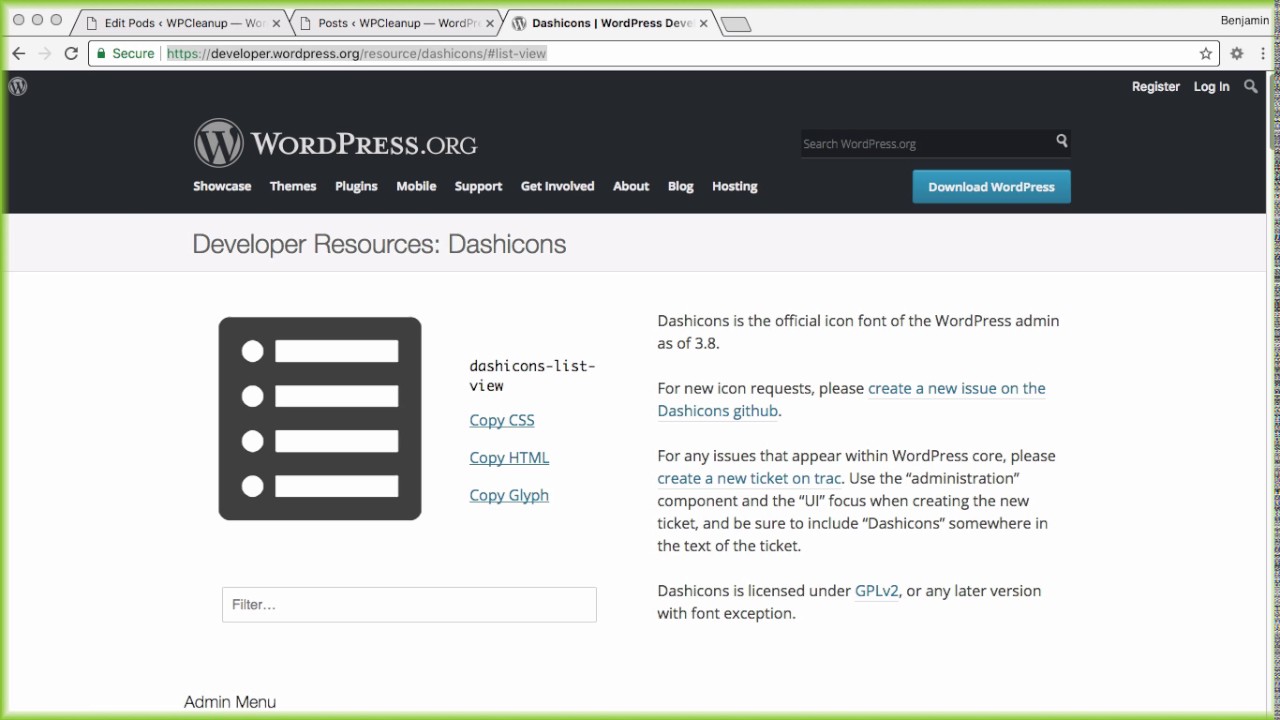Viewport: 1280px width, 720px height.
Task: Open the Themes menu item
Action: 293,187
